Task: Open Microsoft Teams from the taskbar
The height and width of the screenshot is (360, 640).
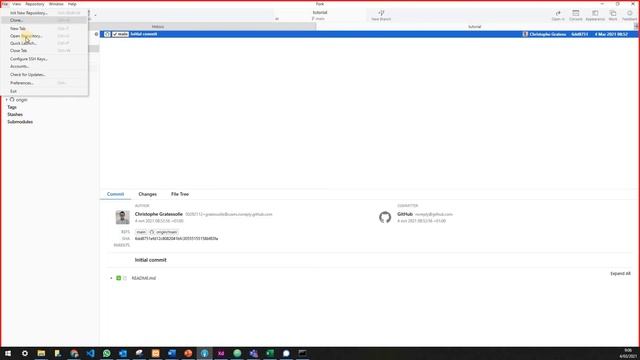Action: click(x=253, y=353)
